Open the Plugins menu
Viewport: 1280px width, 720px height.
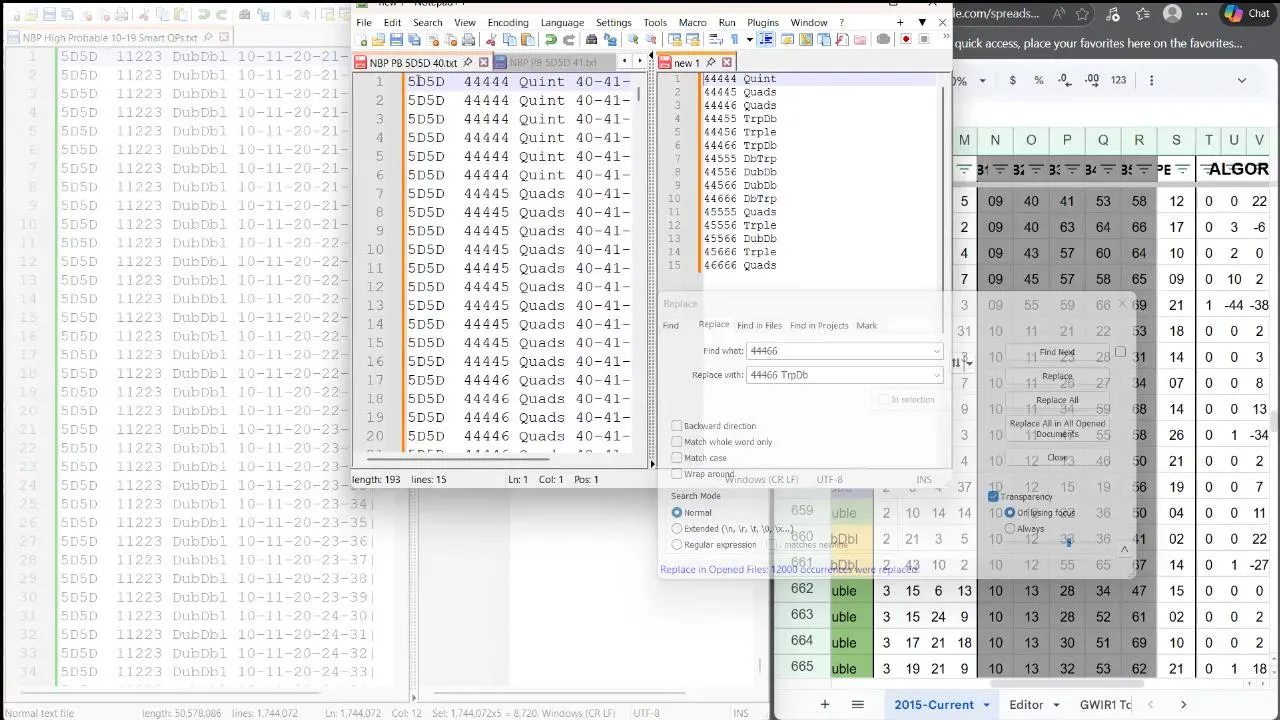click(x=762, y=22)
